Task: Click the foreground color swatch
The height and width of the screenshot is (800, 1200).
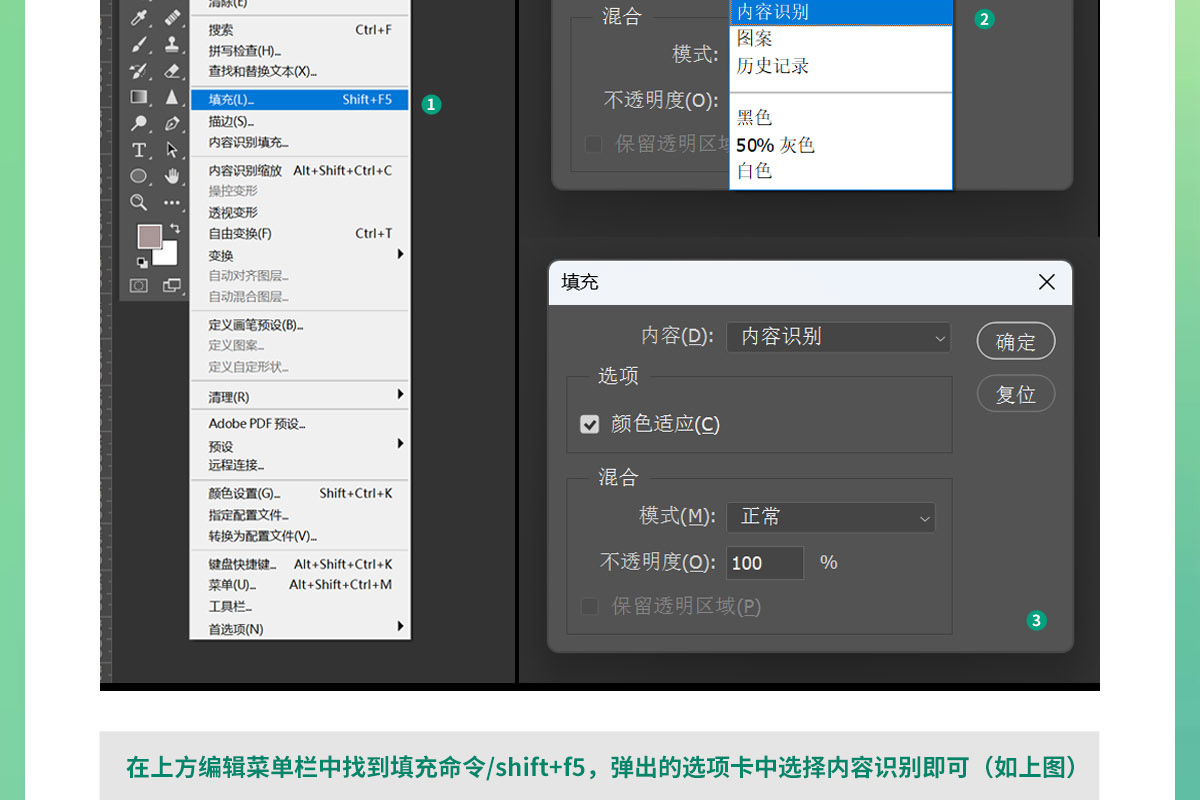Action: click(149, 236)
